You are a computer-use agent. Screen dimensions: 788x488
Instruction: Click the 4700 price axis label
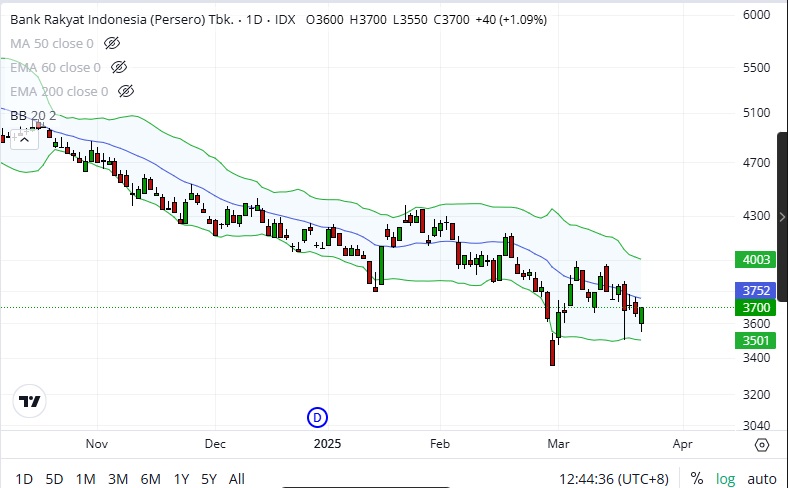tap(756, 162)
